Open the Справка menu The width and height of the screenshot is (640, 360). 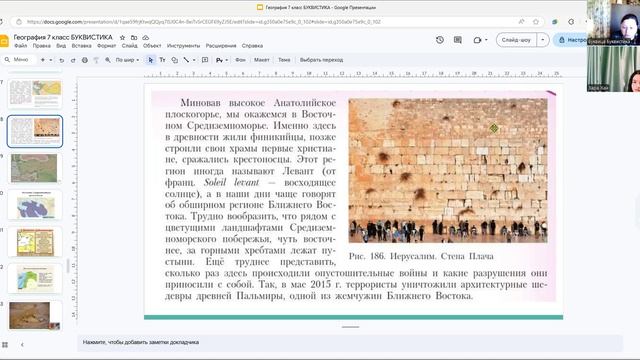(252, 46)
